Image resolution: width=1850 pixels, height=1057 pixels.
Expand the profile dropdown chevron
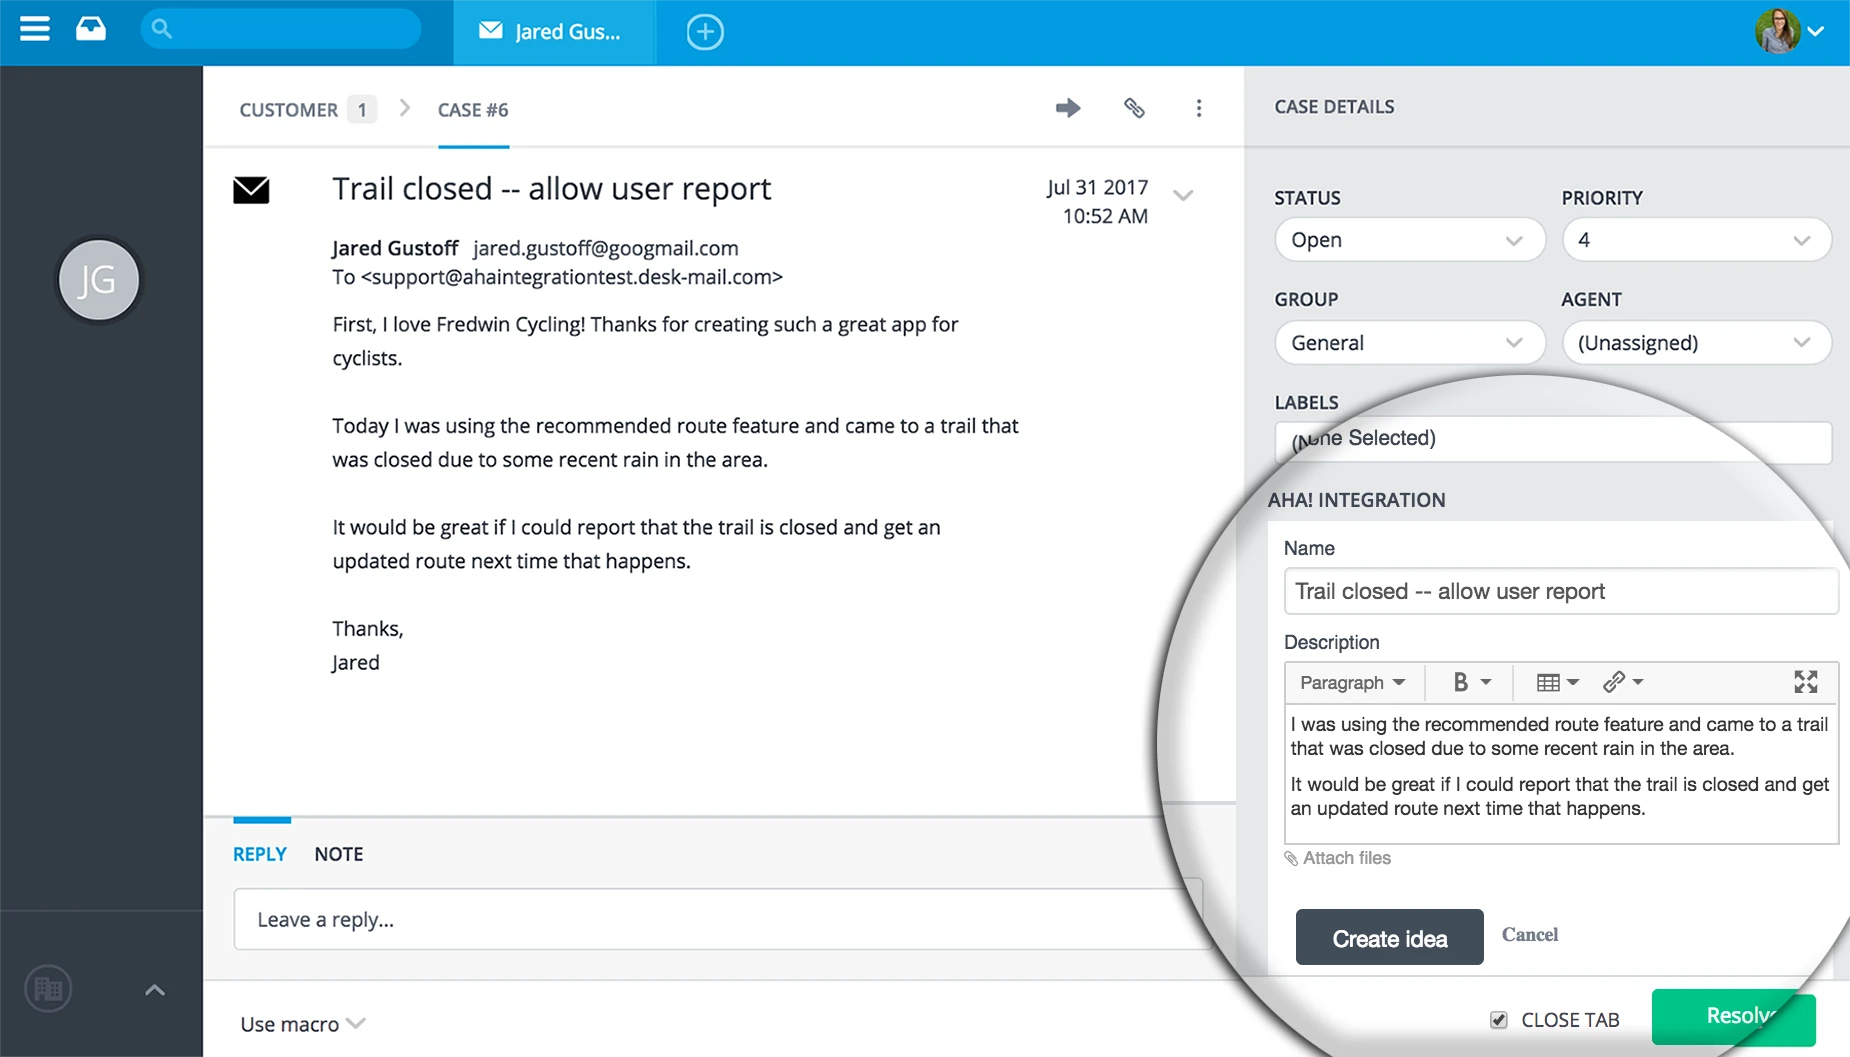[1817, 31]
